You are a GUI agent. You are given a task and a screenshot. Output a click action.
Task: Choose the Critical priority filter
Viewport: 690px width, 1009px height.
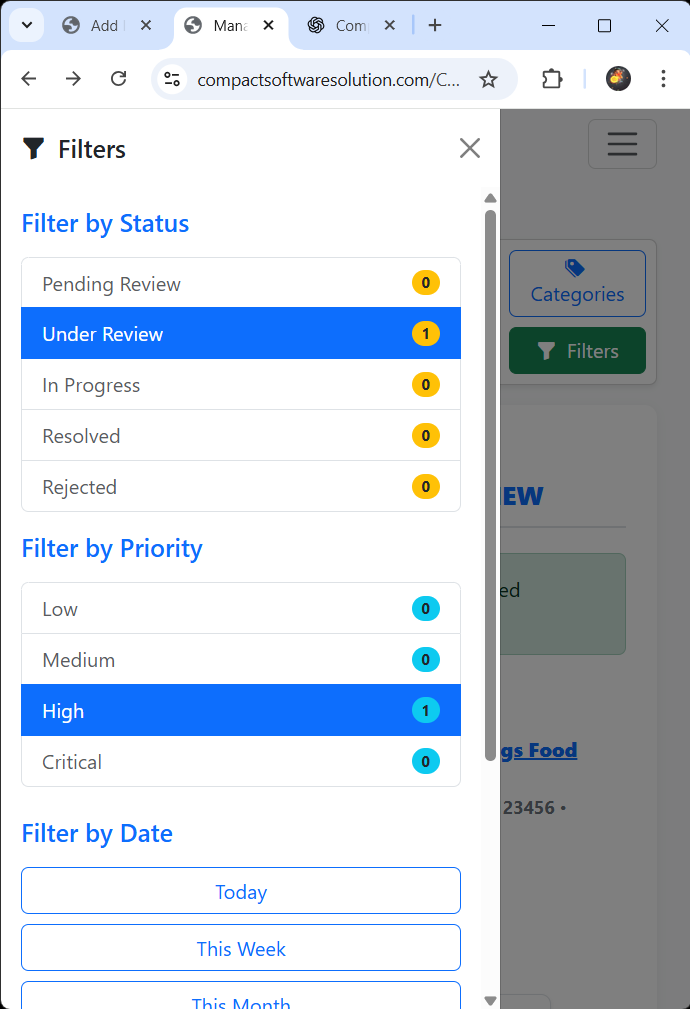click(x=241, y=762)
